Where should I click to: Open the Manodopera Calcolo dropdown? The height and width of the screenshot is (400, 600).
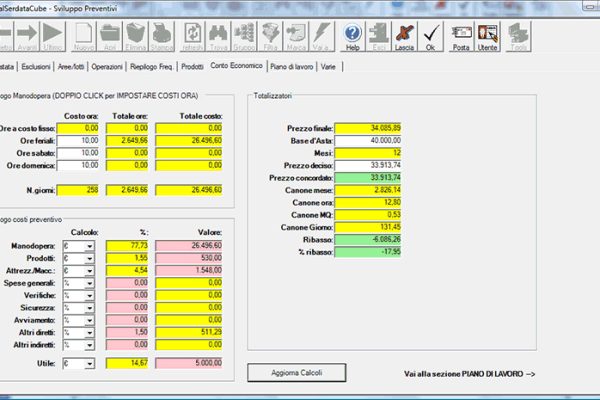[89, 245]
